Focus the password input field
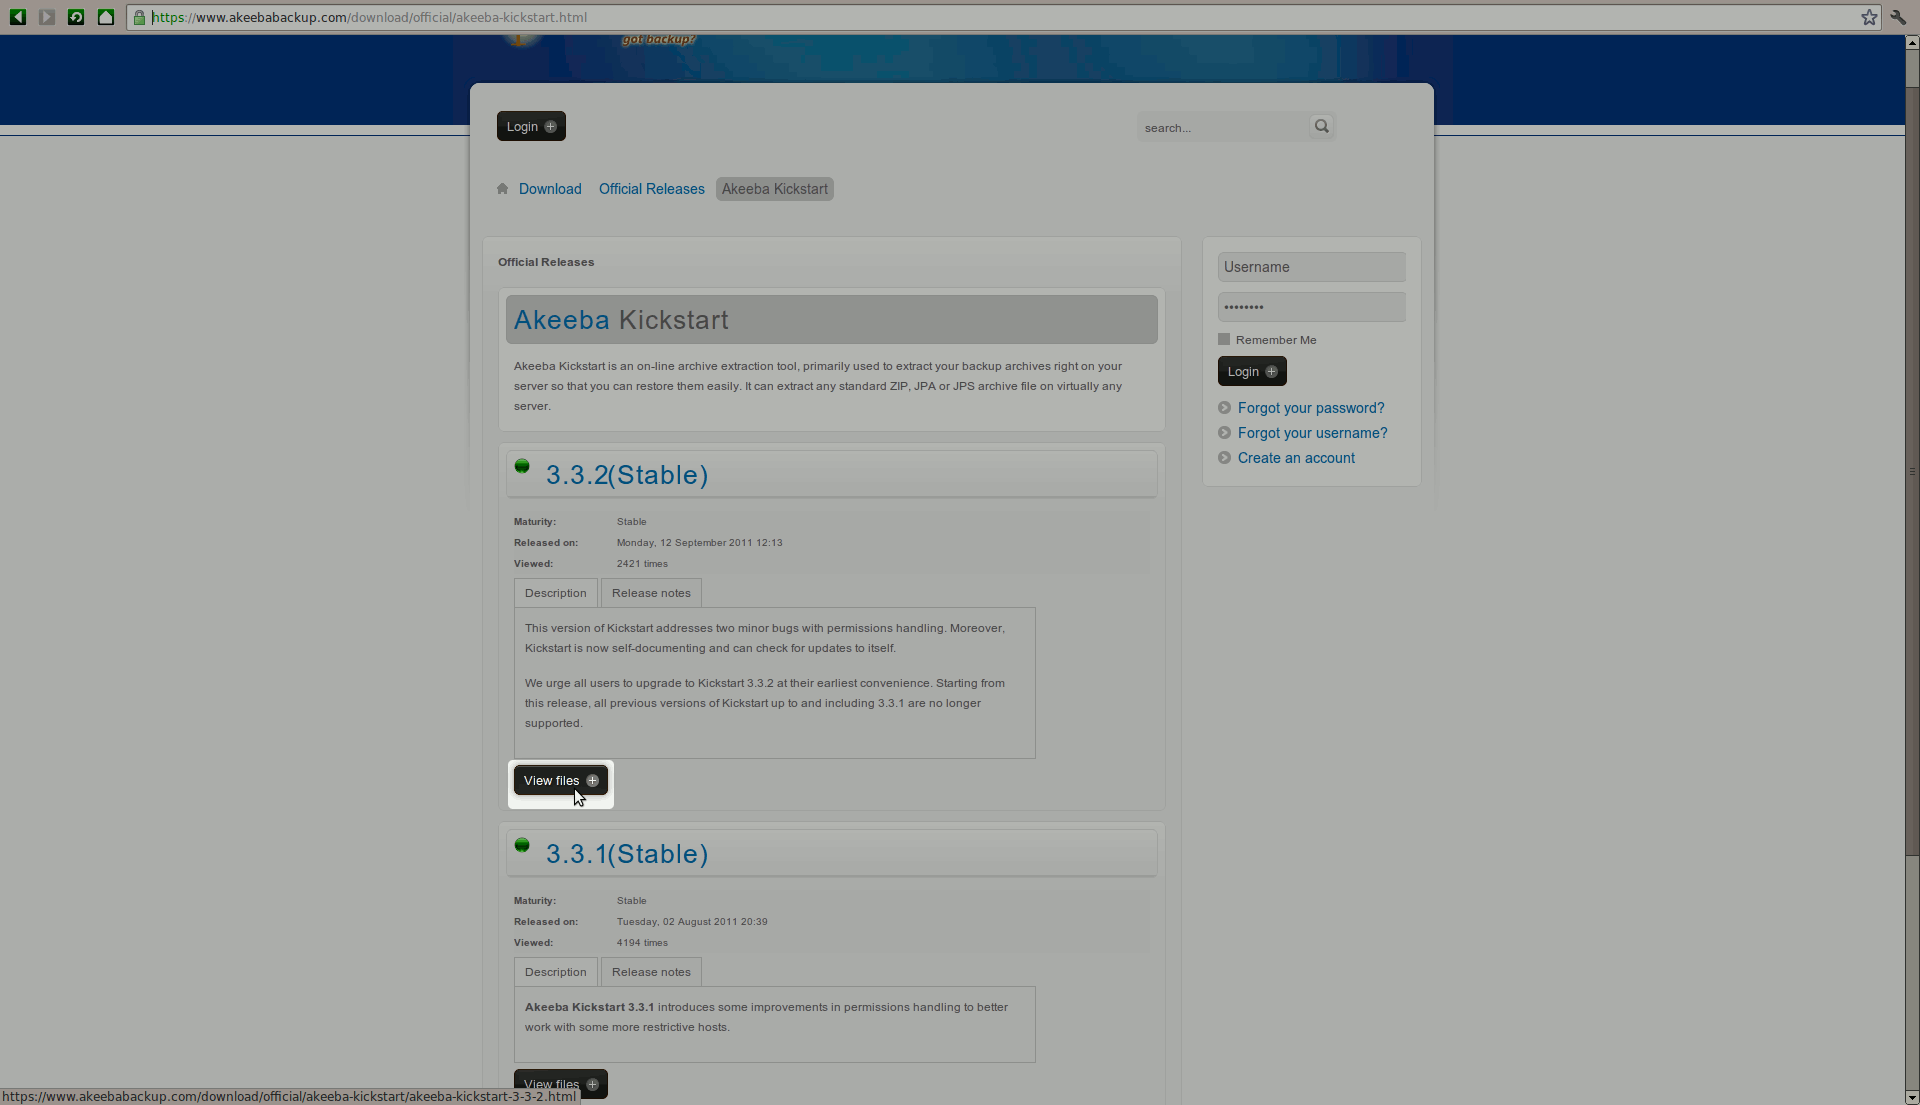The image size is (1920, 1105). pyautogui.click(x=1312, y=307)
